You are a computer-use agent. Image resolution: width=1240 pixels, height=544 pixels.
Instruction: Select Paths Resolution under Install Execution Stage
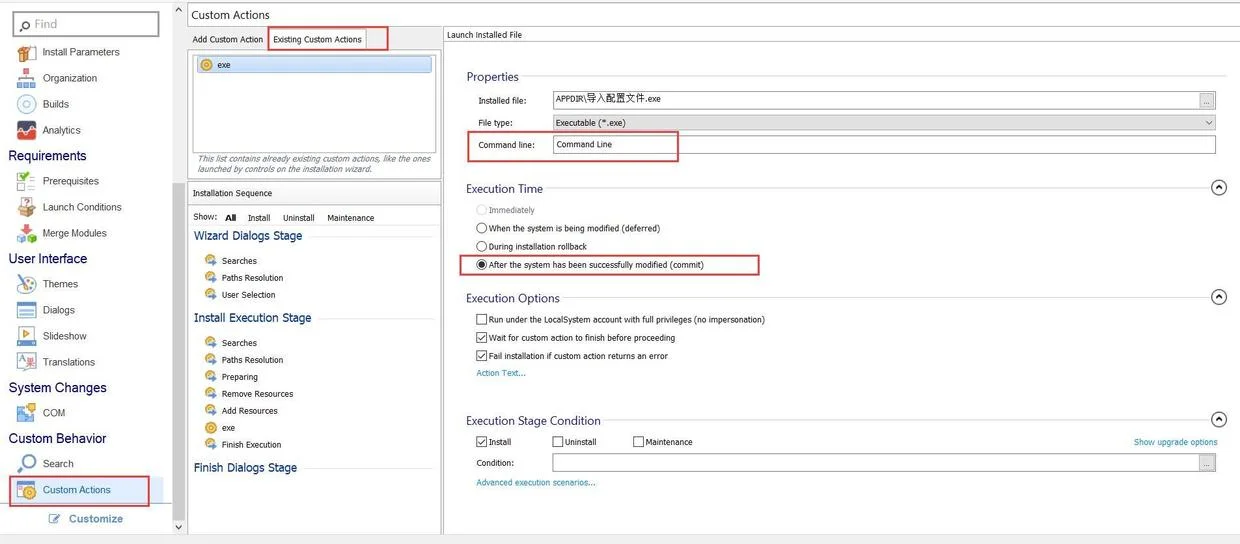point(252,360)
